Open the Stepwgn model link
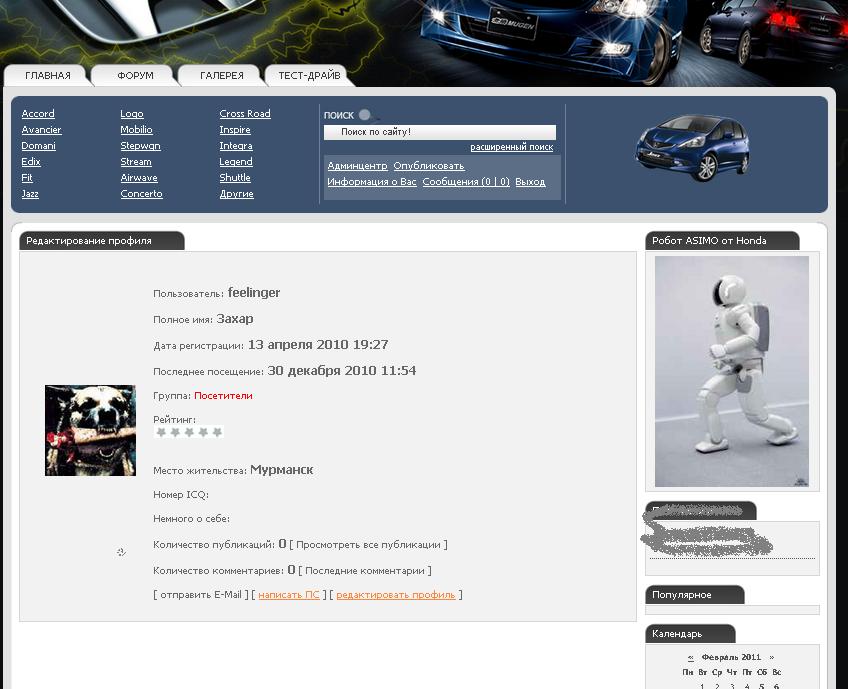 click(141, 145)
